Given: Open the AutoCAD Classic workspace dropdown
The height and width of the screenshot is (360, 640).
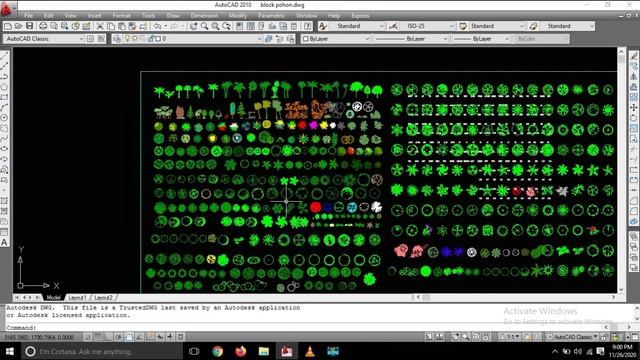Looking at the screenshot, I should [x=44, y=39].
